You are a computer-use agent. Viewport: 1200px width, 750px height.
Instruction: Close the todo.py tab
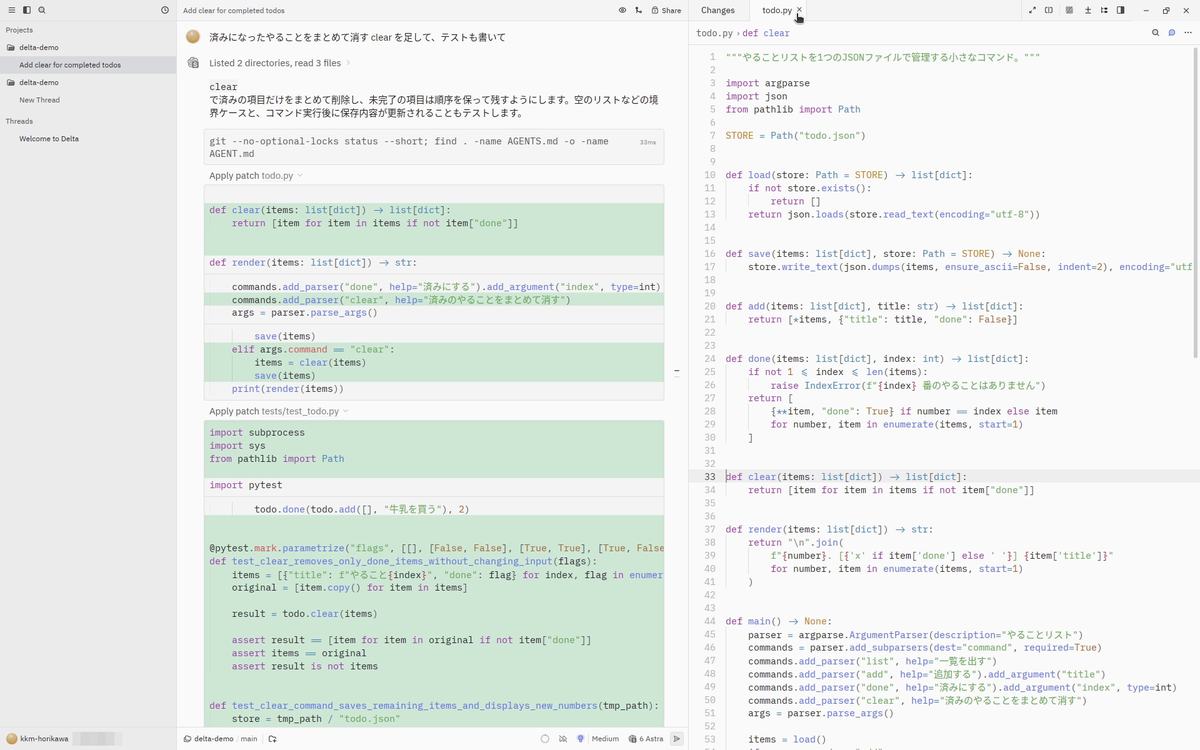(x=799, y=10)
